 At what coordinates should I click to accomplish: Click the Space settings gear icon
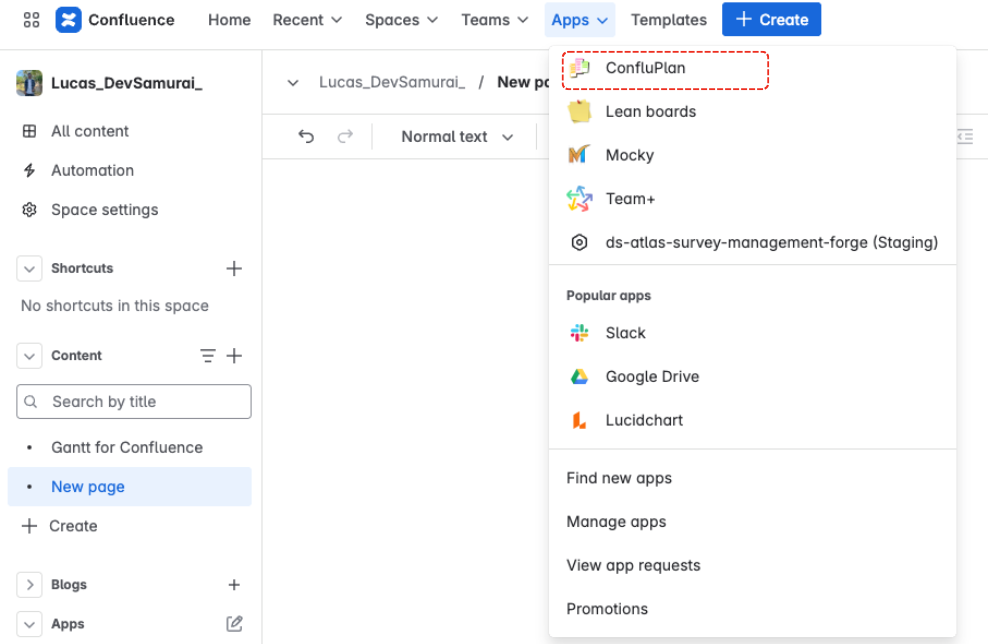(29, 210)
